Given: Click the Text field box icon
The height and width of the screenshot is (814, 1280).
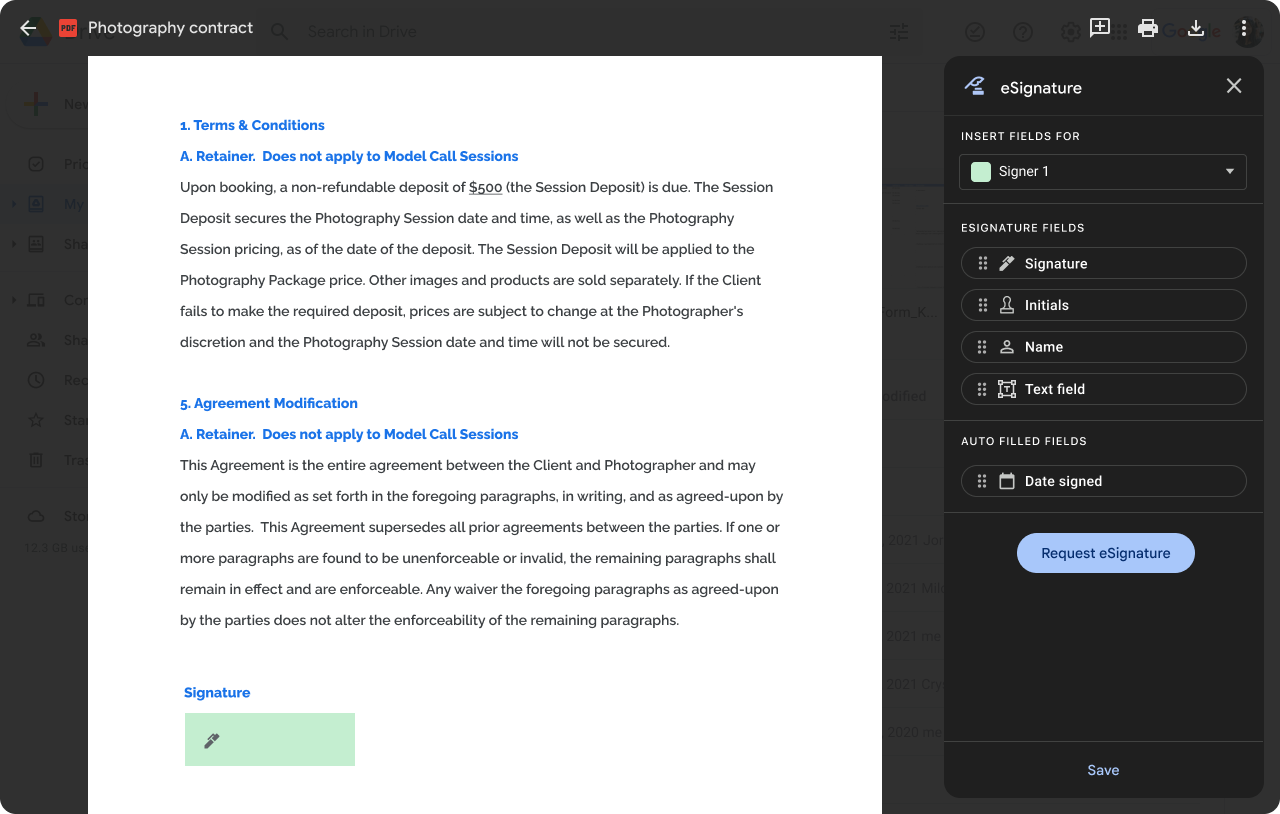Looking at the screenshot, I should pos(1007,389).
